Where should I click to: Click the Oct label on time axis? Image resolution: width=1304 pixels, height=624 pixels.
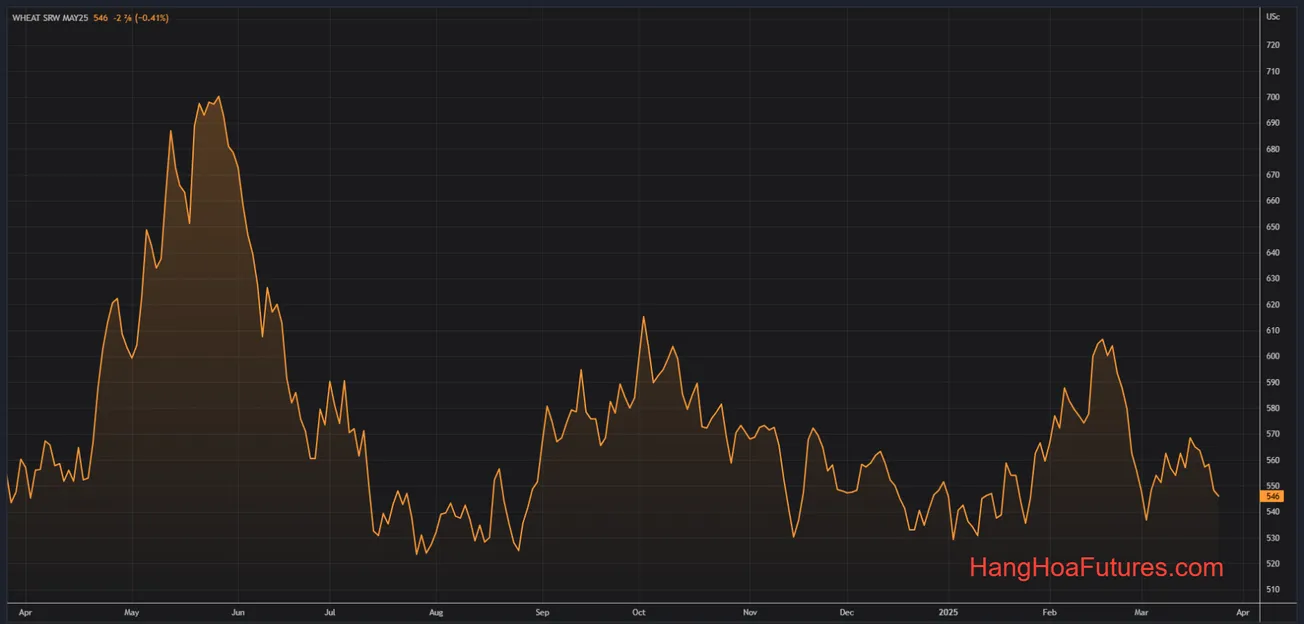point(639,611)
